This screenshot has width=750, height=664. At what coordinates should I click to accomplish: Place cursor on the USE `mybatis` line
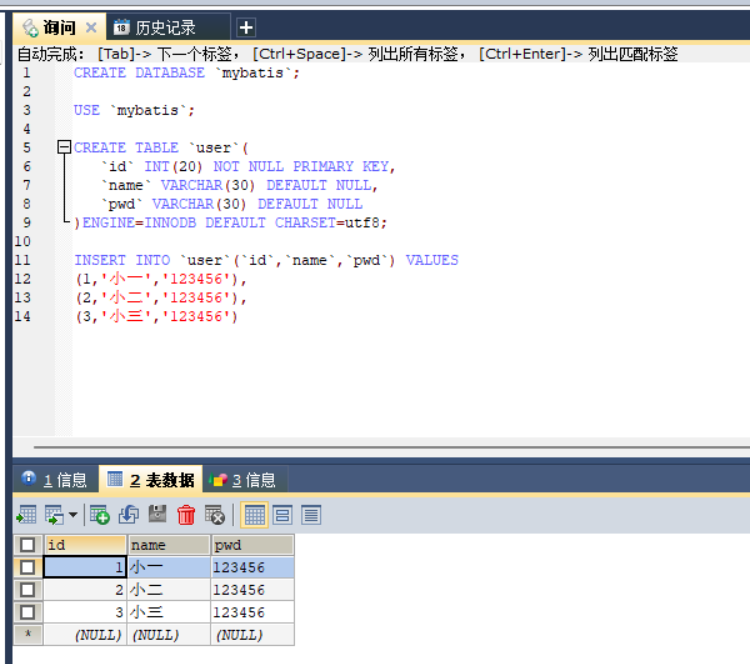134,111
